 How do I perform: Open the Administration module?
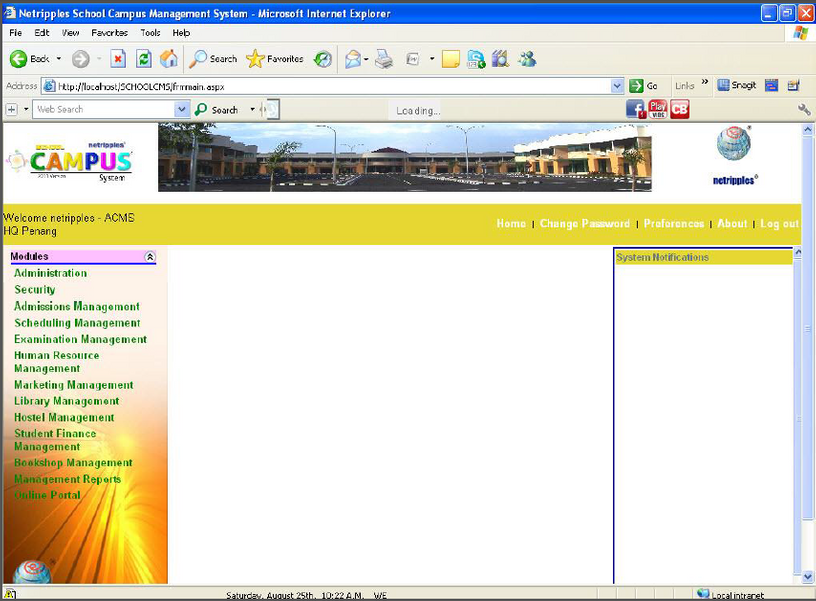click(x=50, y=273)
